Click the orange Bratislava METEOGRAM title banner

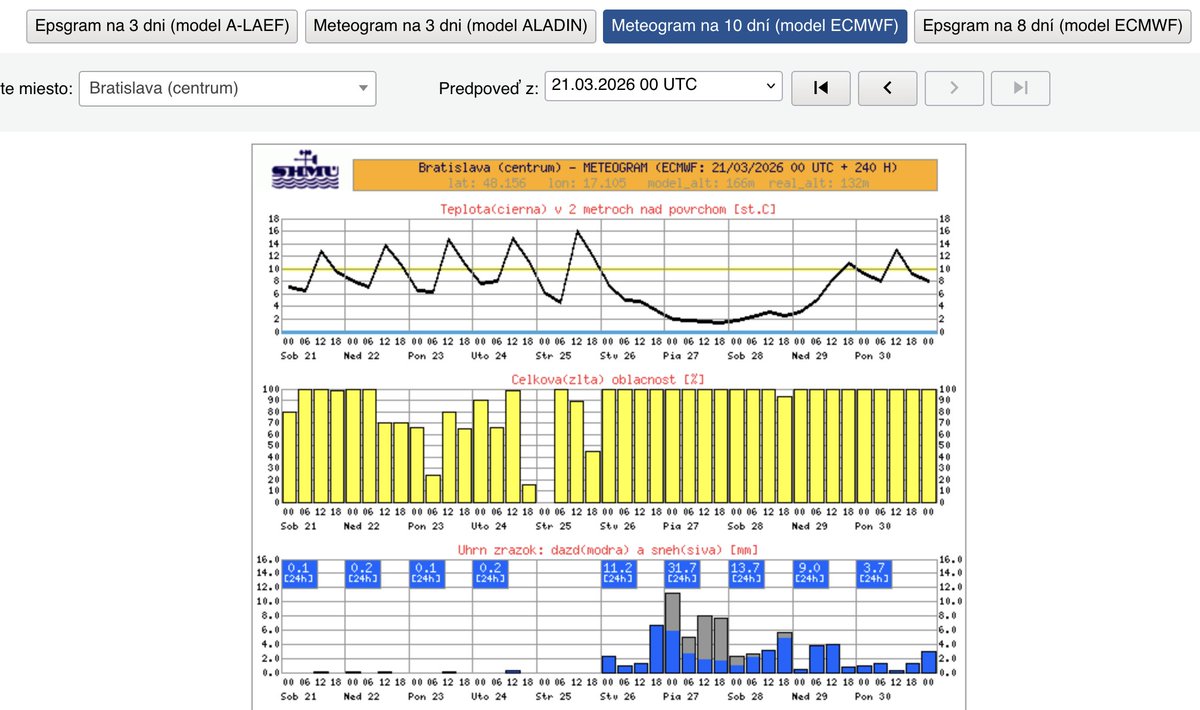pos(645,174)
